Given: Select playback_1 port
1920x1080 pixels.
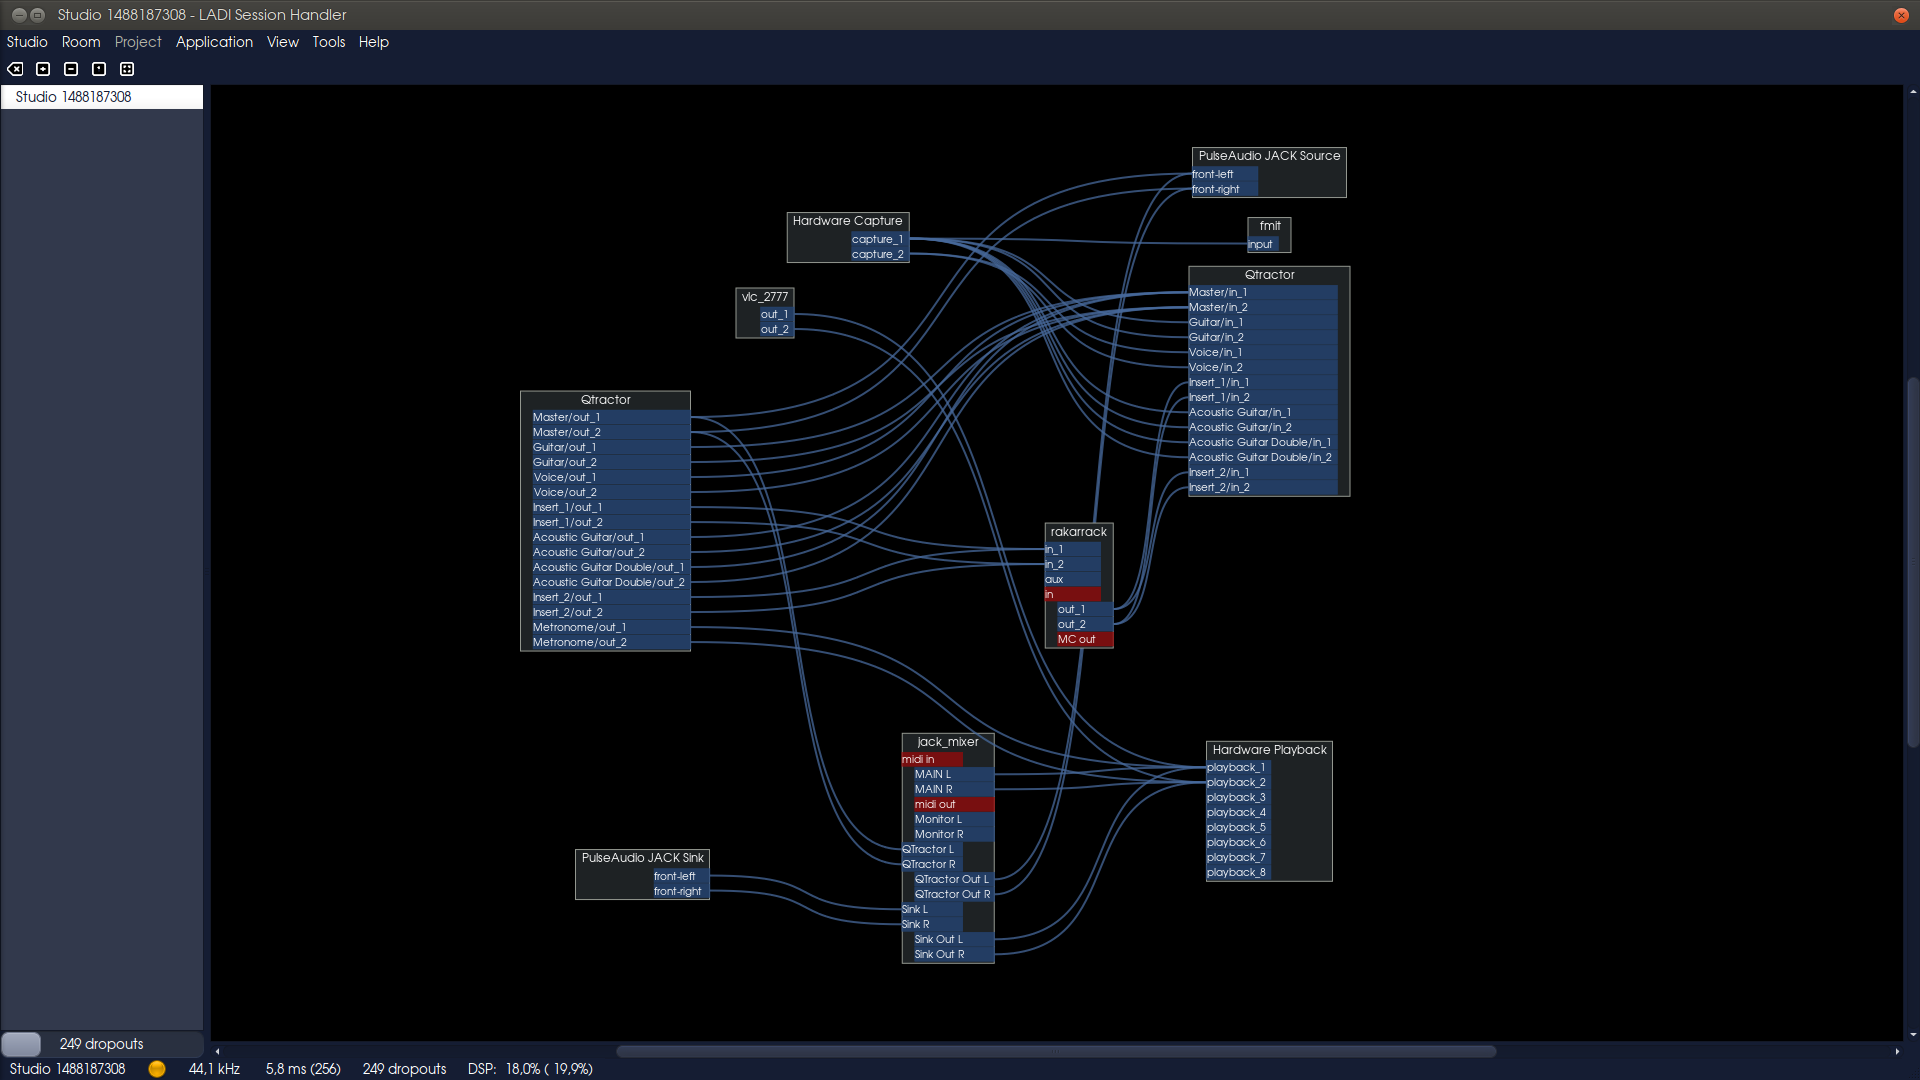Looking at the screenshot, I should point(1237,768).
